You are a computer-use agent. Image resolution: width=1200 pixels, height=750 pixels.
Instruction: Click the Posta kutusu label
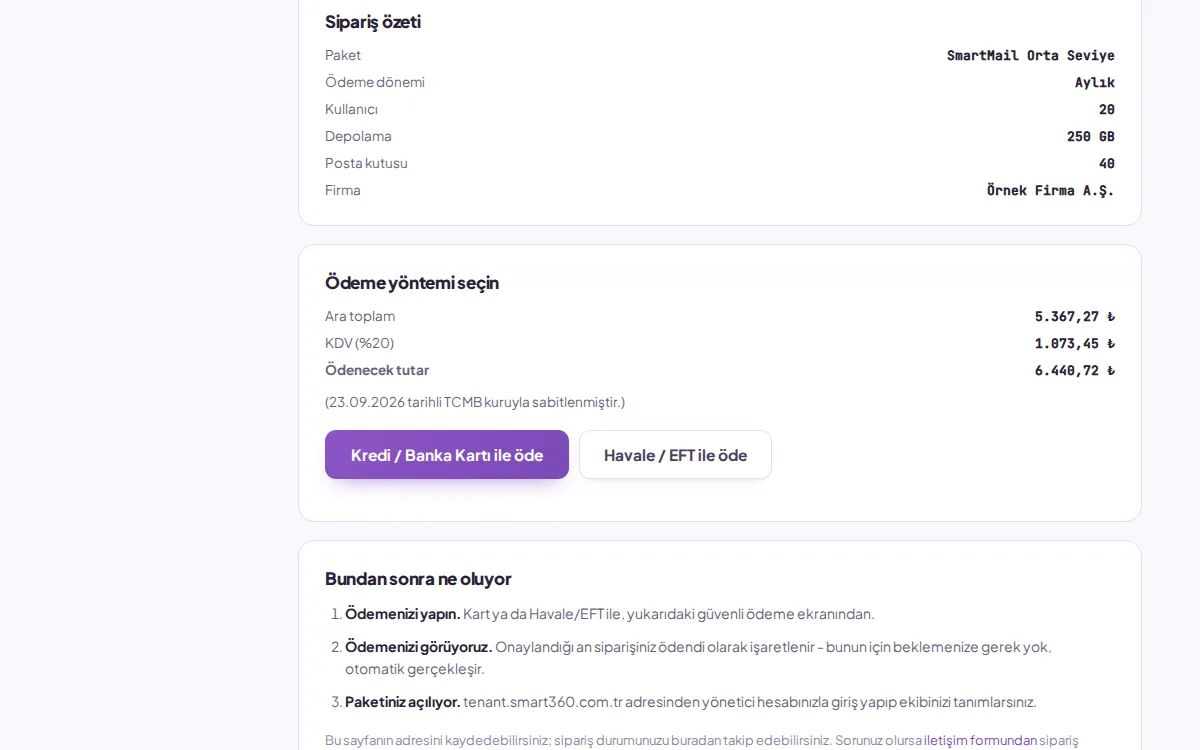click(366, 163)
